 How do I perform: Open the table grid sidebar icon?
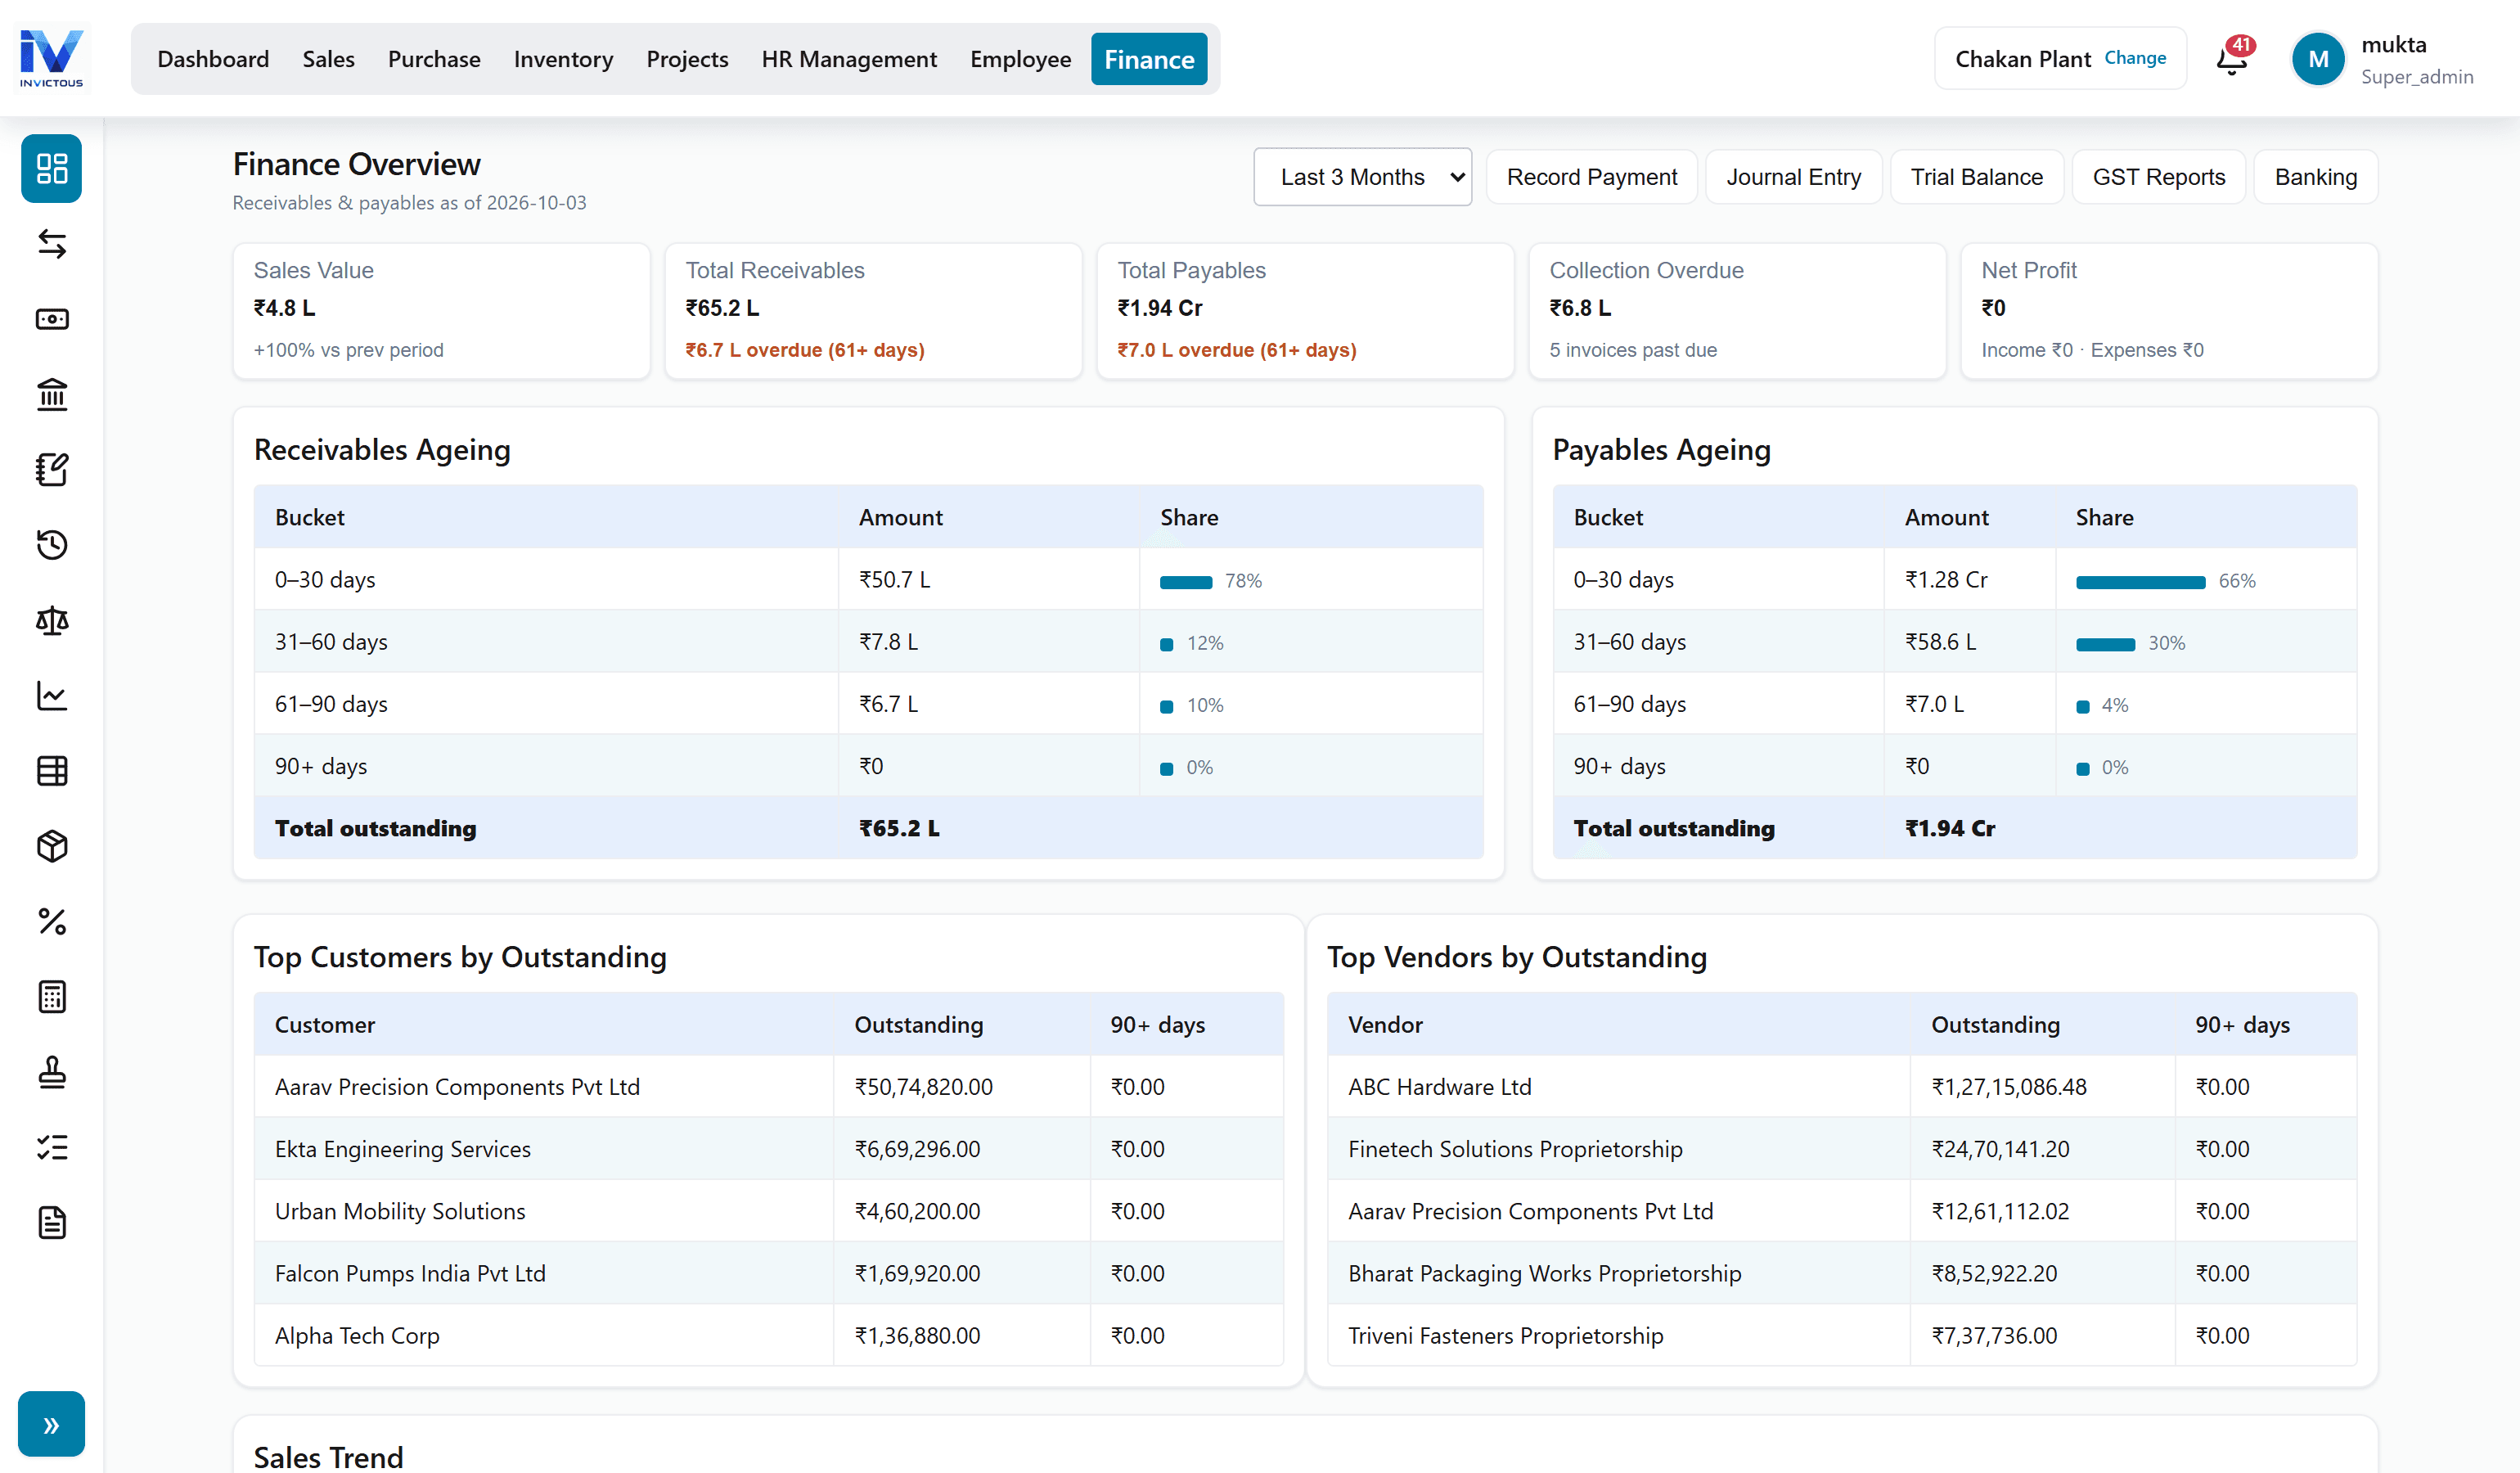click(51, 771)
